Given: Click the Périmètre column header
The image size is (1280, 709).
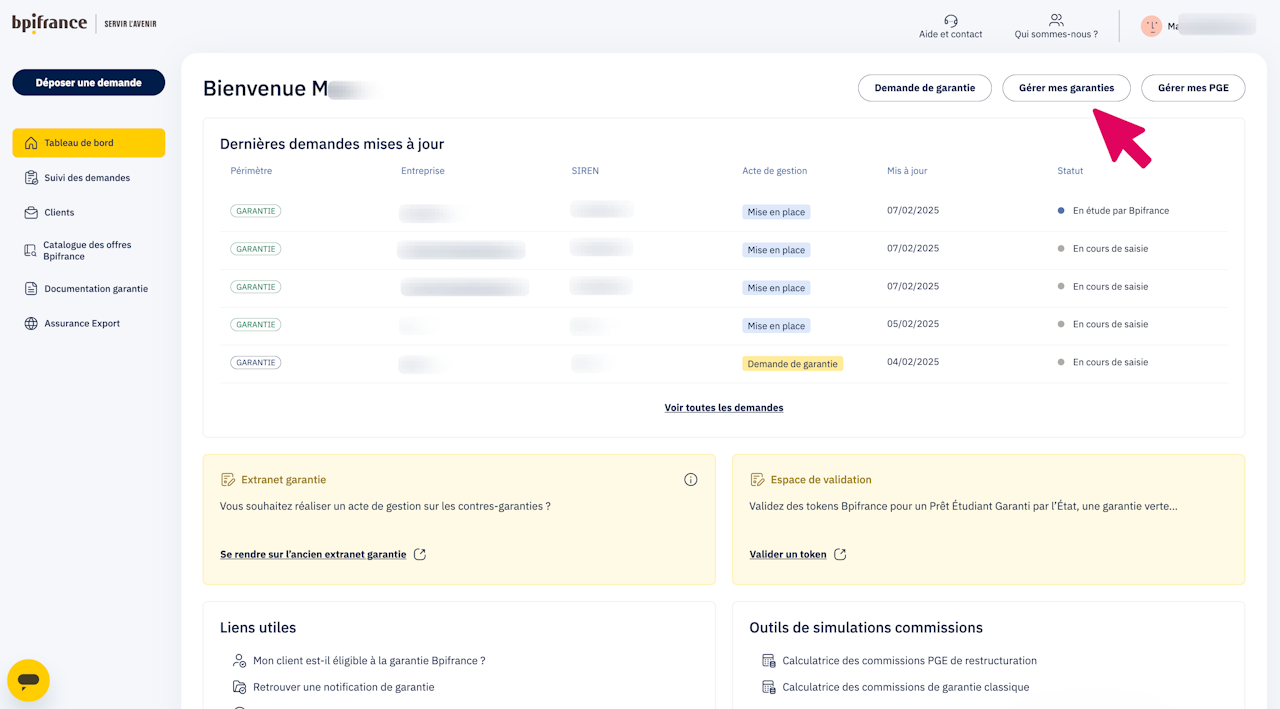Looking at the screenshot, I should click(251, 171).
